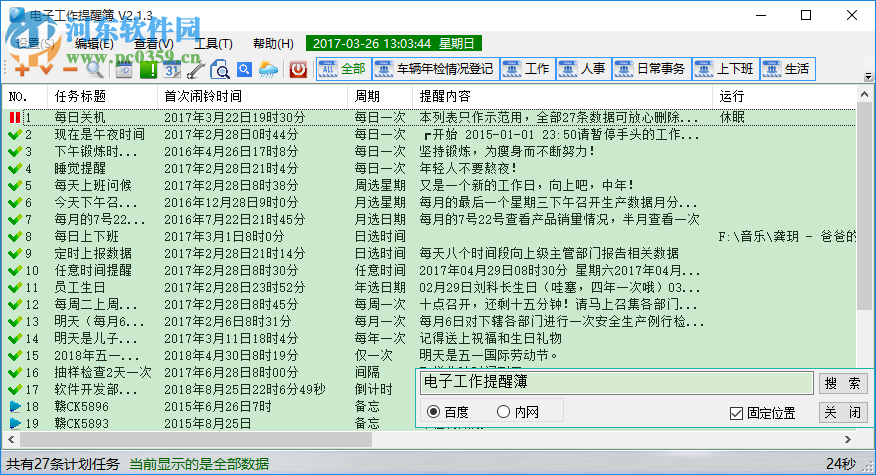Click status text 共有27条计划任务
The image size is (876, 475).
[63, 464]
